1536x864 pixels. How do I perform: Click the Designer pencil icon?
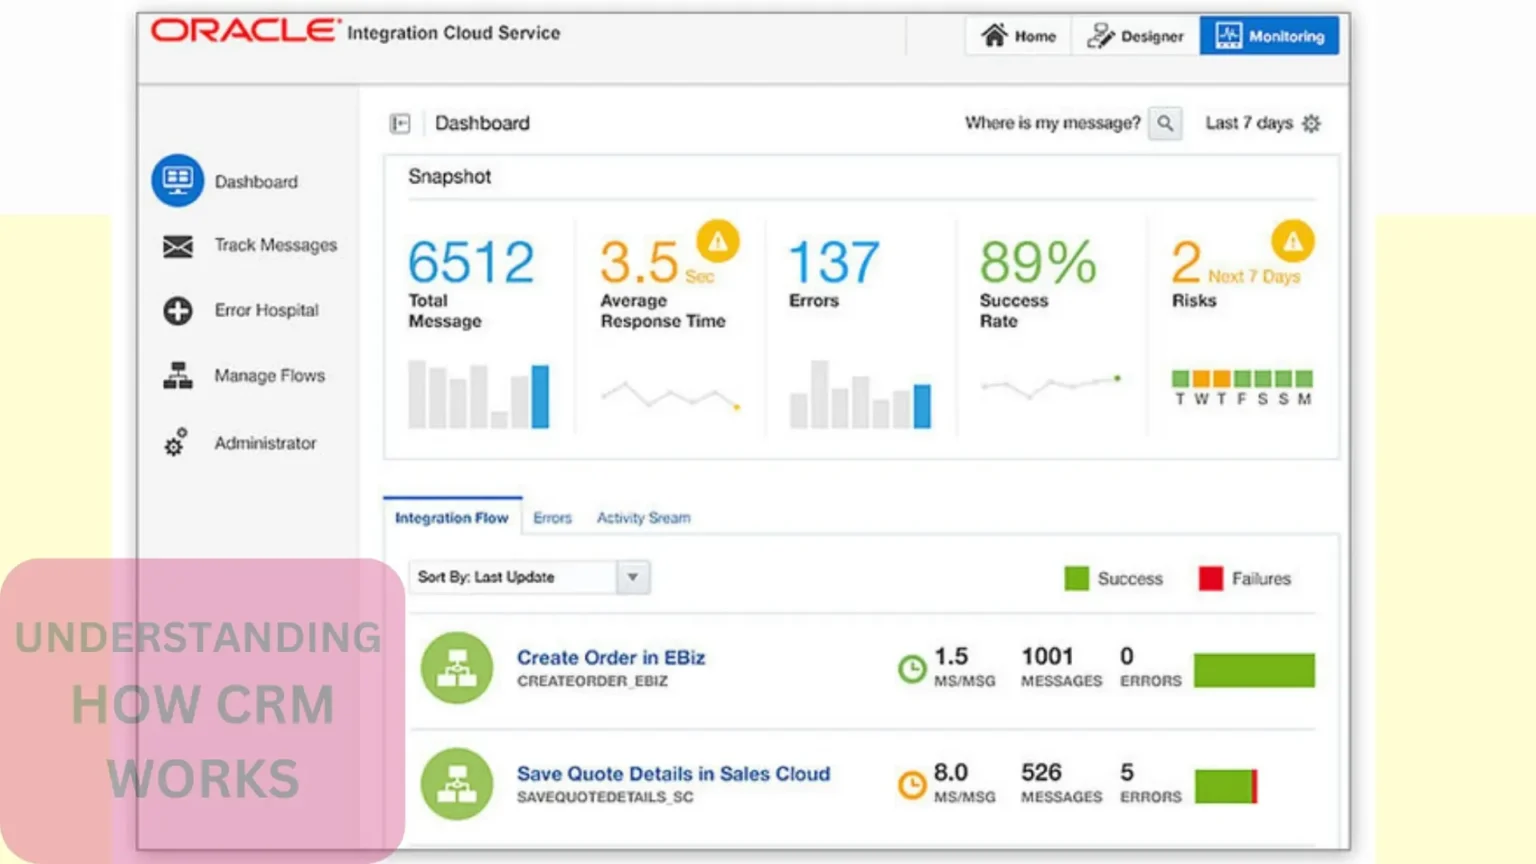click(1100, 36)
